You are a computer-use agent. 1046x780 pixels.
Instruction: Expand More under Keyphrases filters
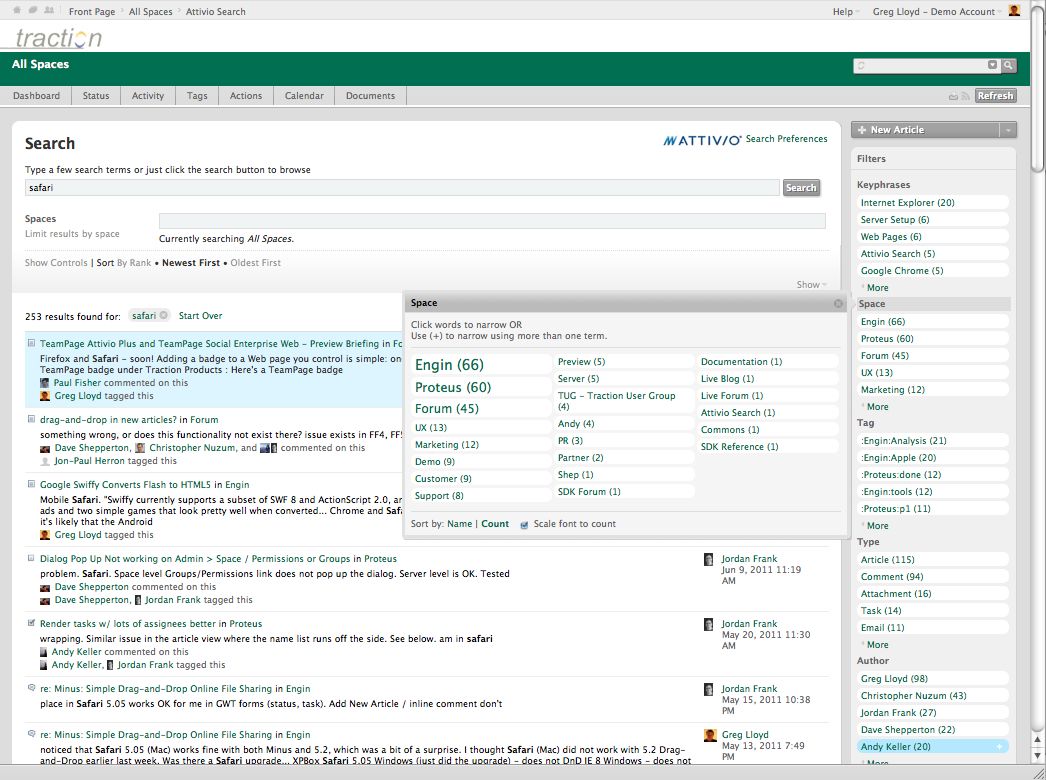point(877,288)
